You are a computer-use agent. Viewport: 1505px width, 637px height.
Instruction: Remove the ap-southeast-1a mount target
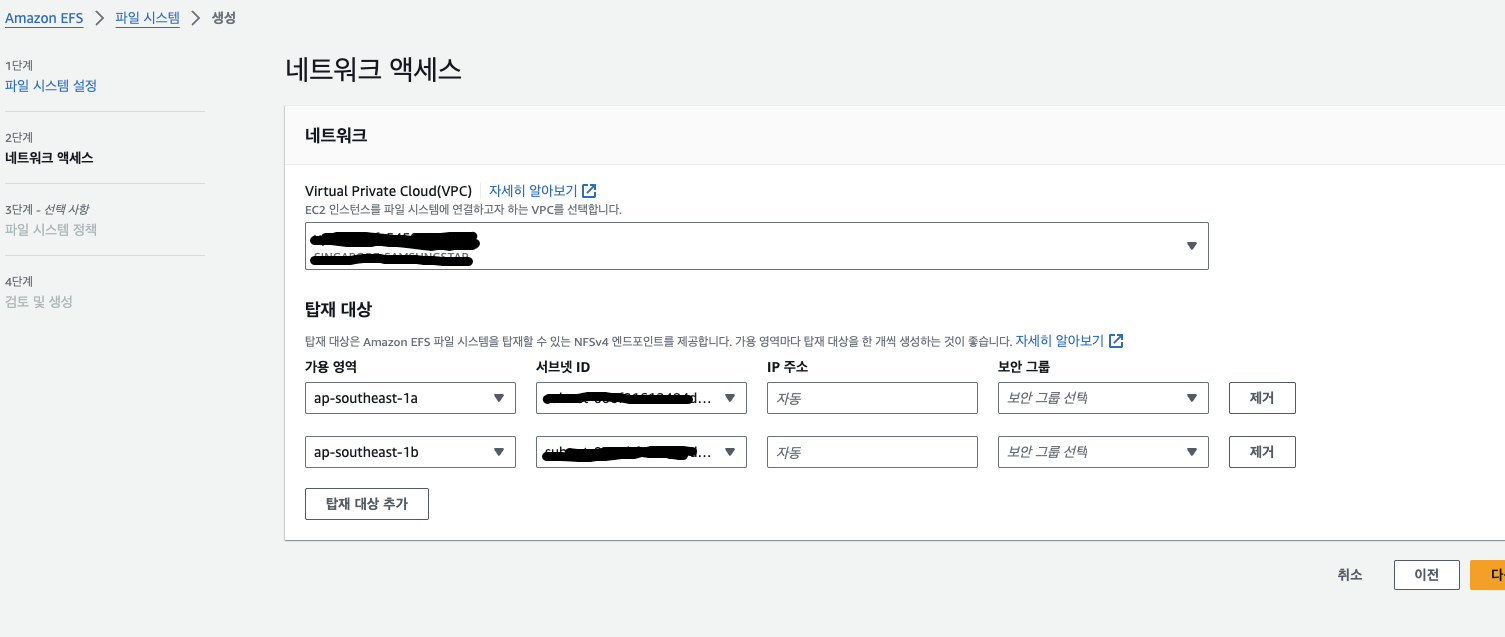point(1262,398)
